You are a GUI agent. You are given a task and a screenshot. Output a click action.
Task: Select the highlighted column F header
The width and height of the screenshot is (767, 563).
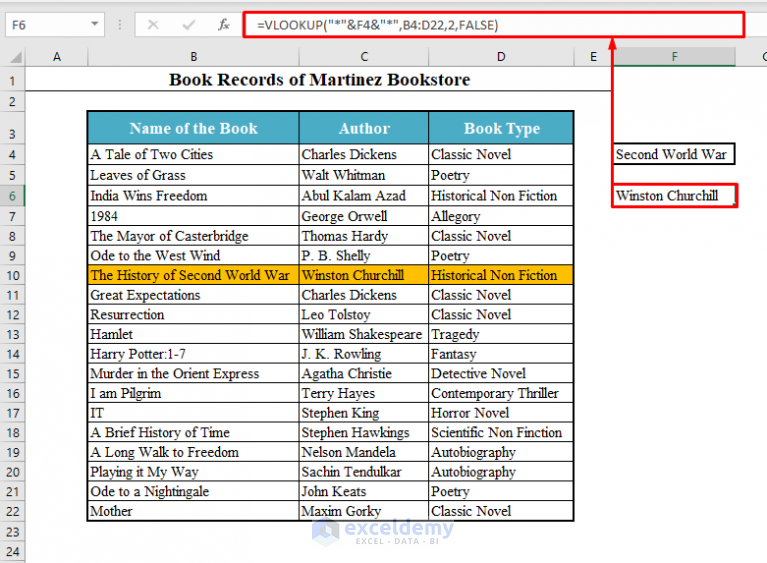(674, 57)
